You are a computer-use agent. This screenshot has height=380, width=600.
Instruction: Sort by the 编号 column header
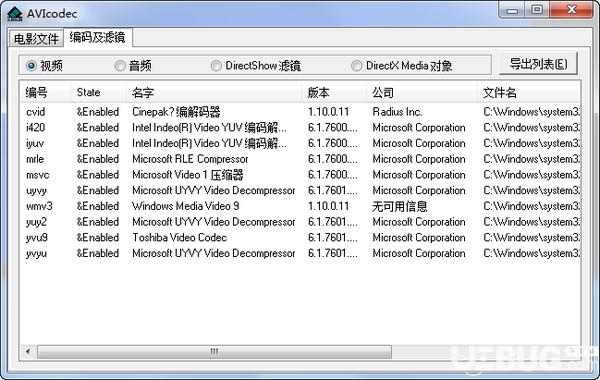[x=46, y=92]
